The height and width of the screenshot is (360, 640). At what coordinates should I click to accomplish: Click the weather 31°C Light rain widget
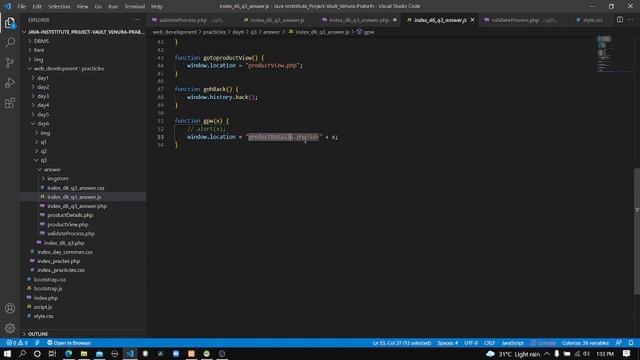tap(513, 354)
